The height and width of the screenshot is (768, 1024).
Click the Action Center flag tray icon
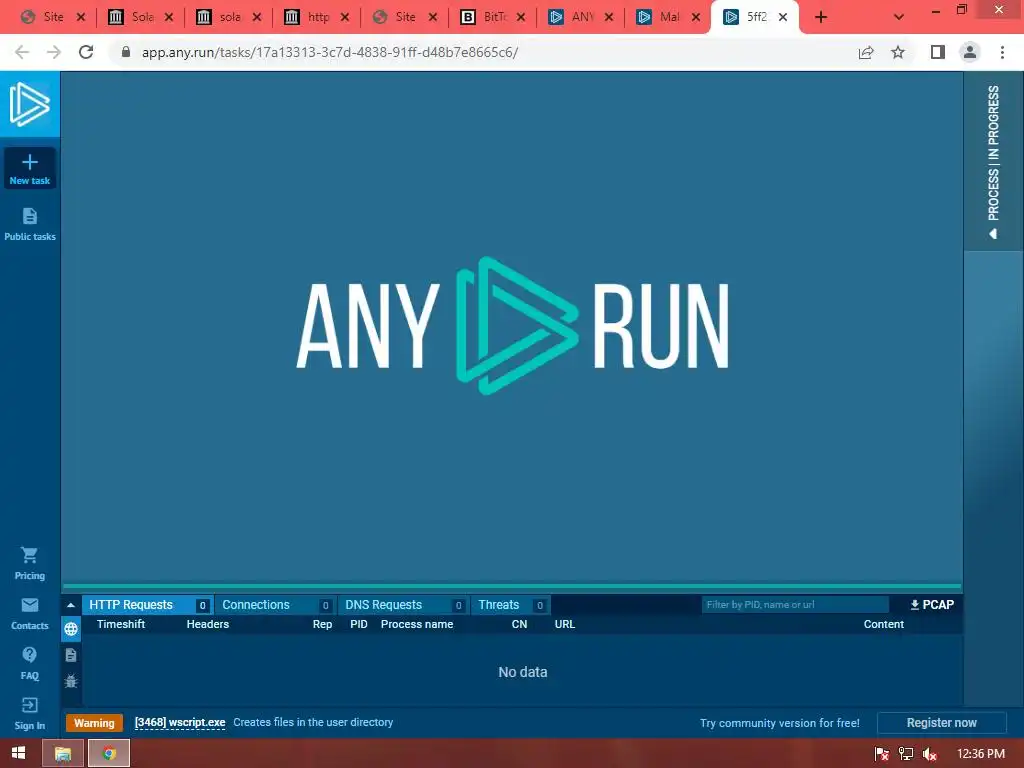click(x=882, y=754)
